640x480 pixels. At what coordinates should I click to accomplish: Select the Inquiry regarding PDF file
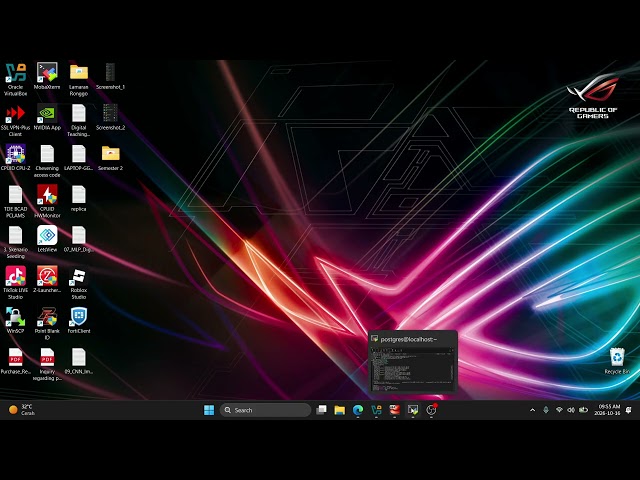[x=47, y=364]
